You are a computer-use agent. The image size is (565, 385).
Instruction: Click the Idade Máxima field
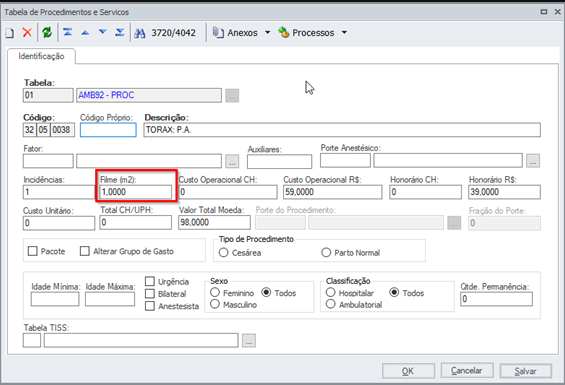click(110, 299)
